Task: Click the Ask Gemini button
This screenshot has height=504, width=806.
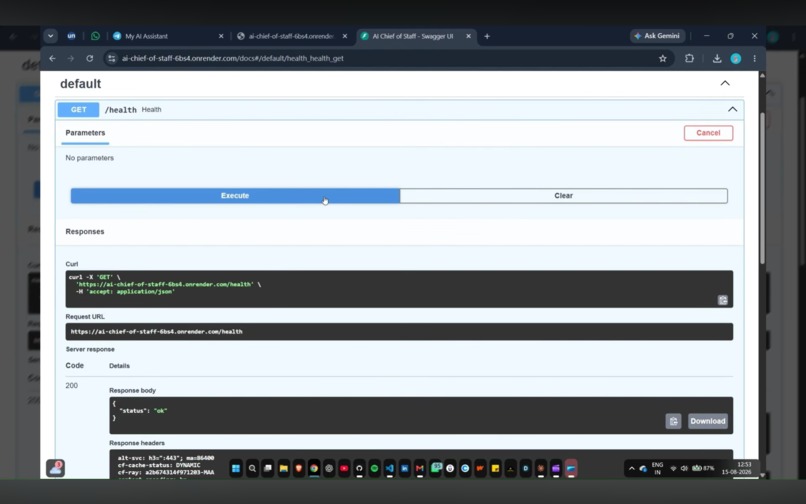Action: [x=657, y=36]
